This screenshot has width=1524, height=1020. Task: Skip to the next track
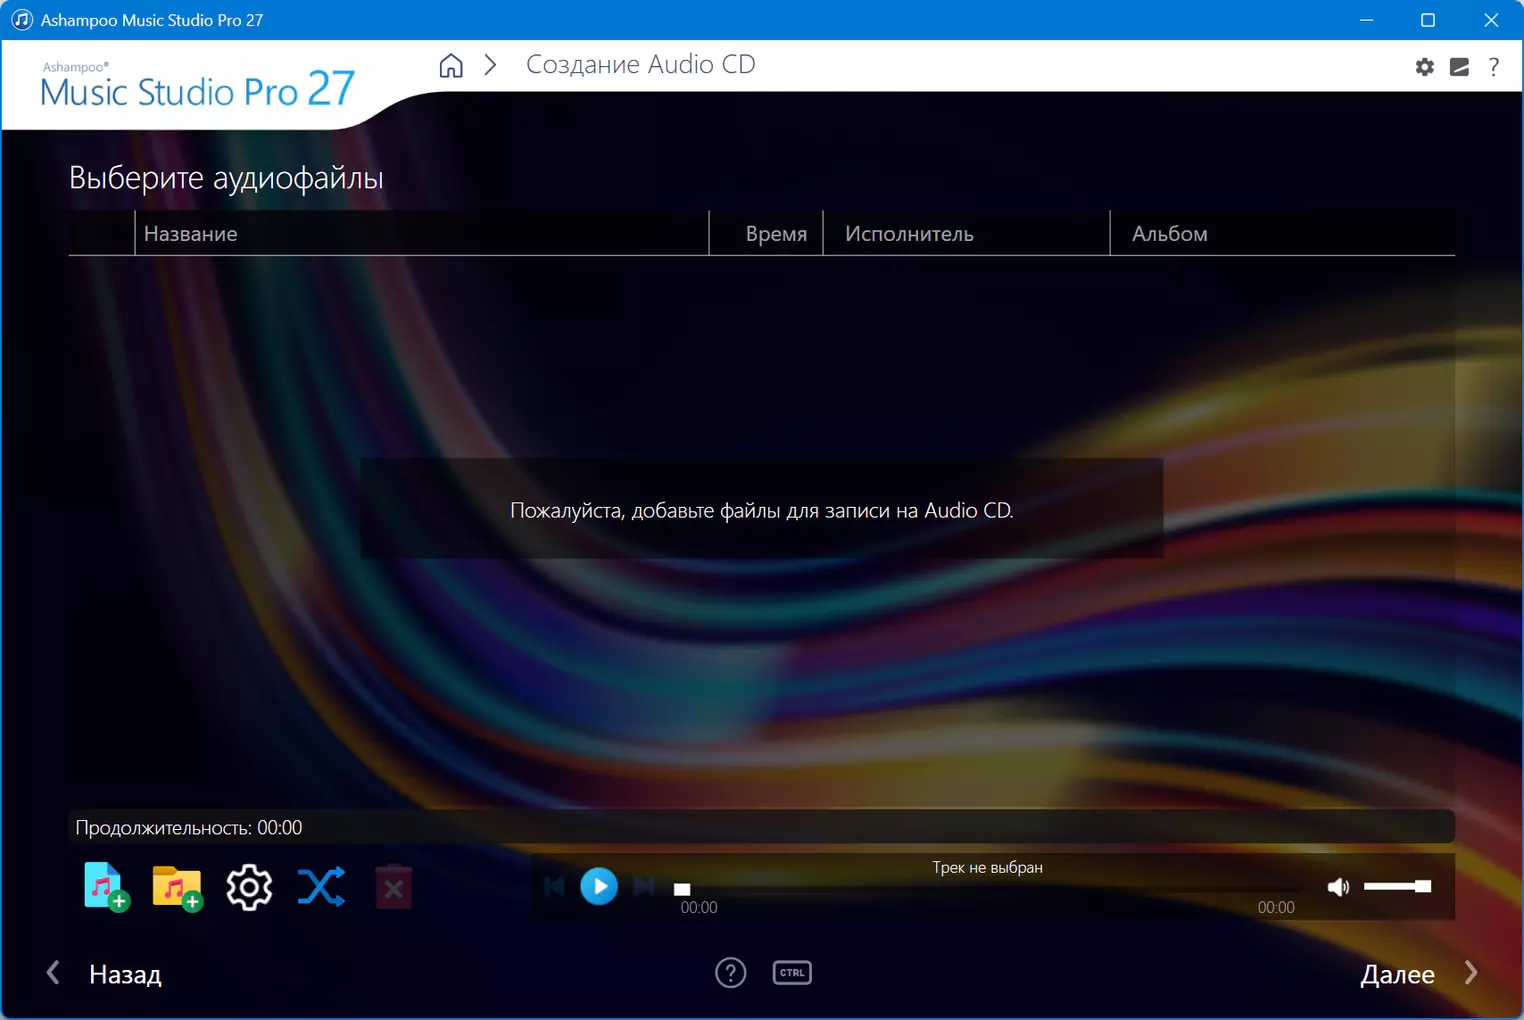644,887
